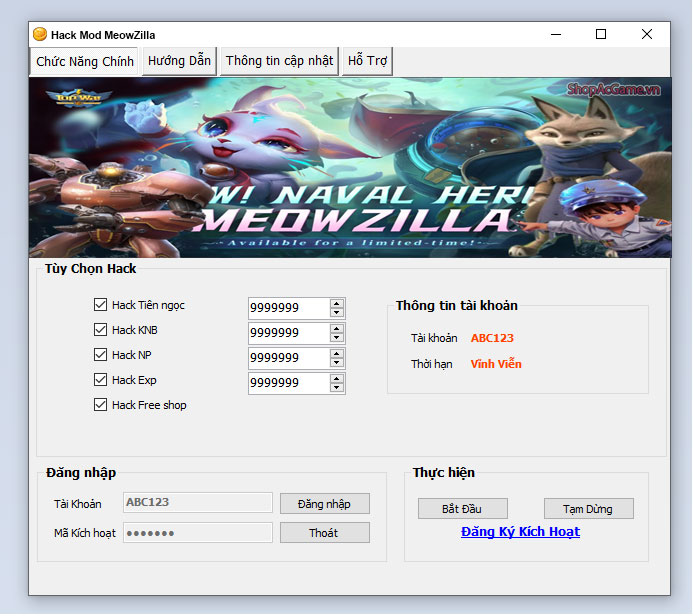Click the Thời hạn label

tap(431, 365)
